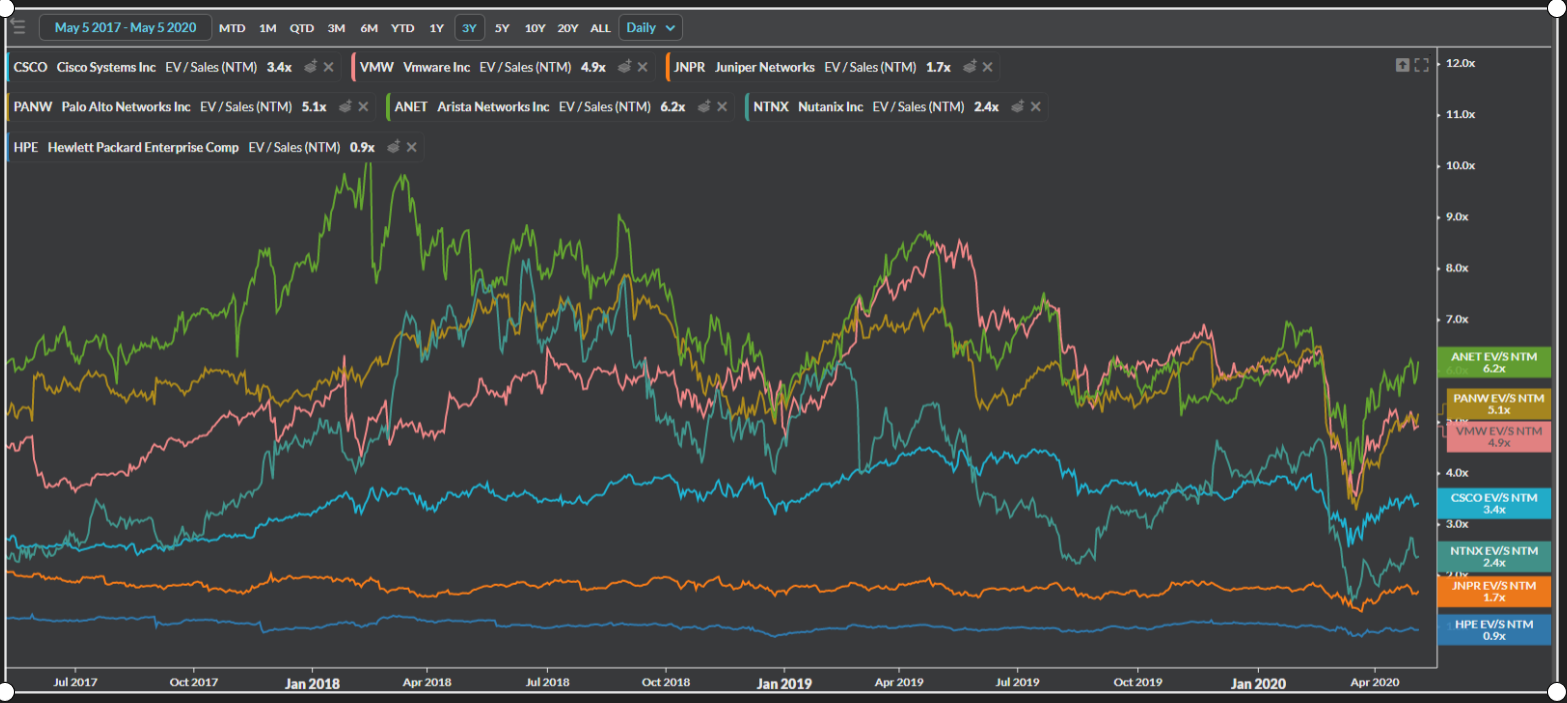
Task: Remove the CSCO Cisco Systems series
Action: pos(330,67)
